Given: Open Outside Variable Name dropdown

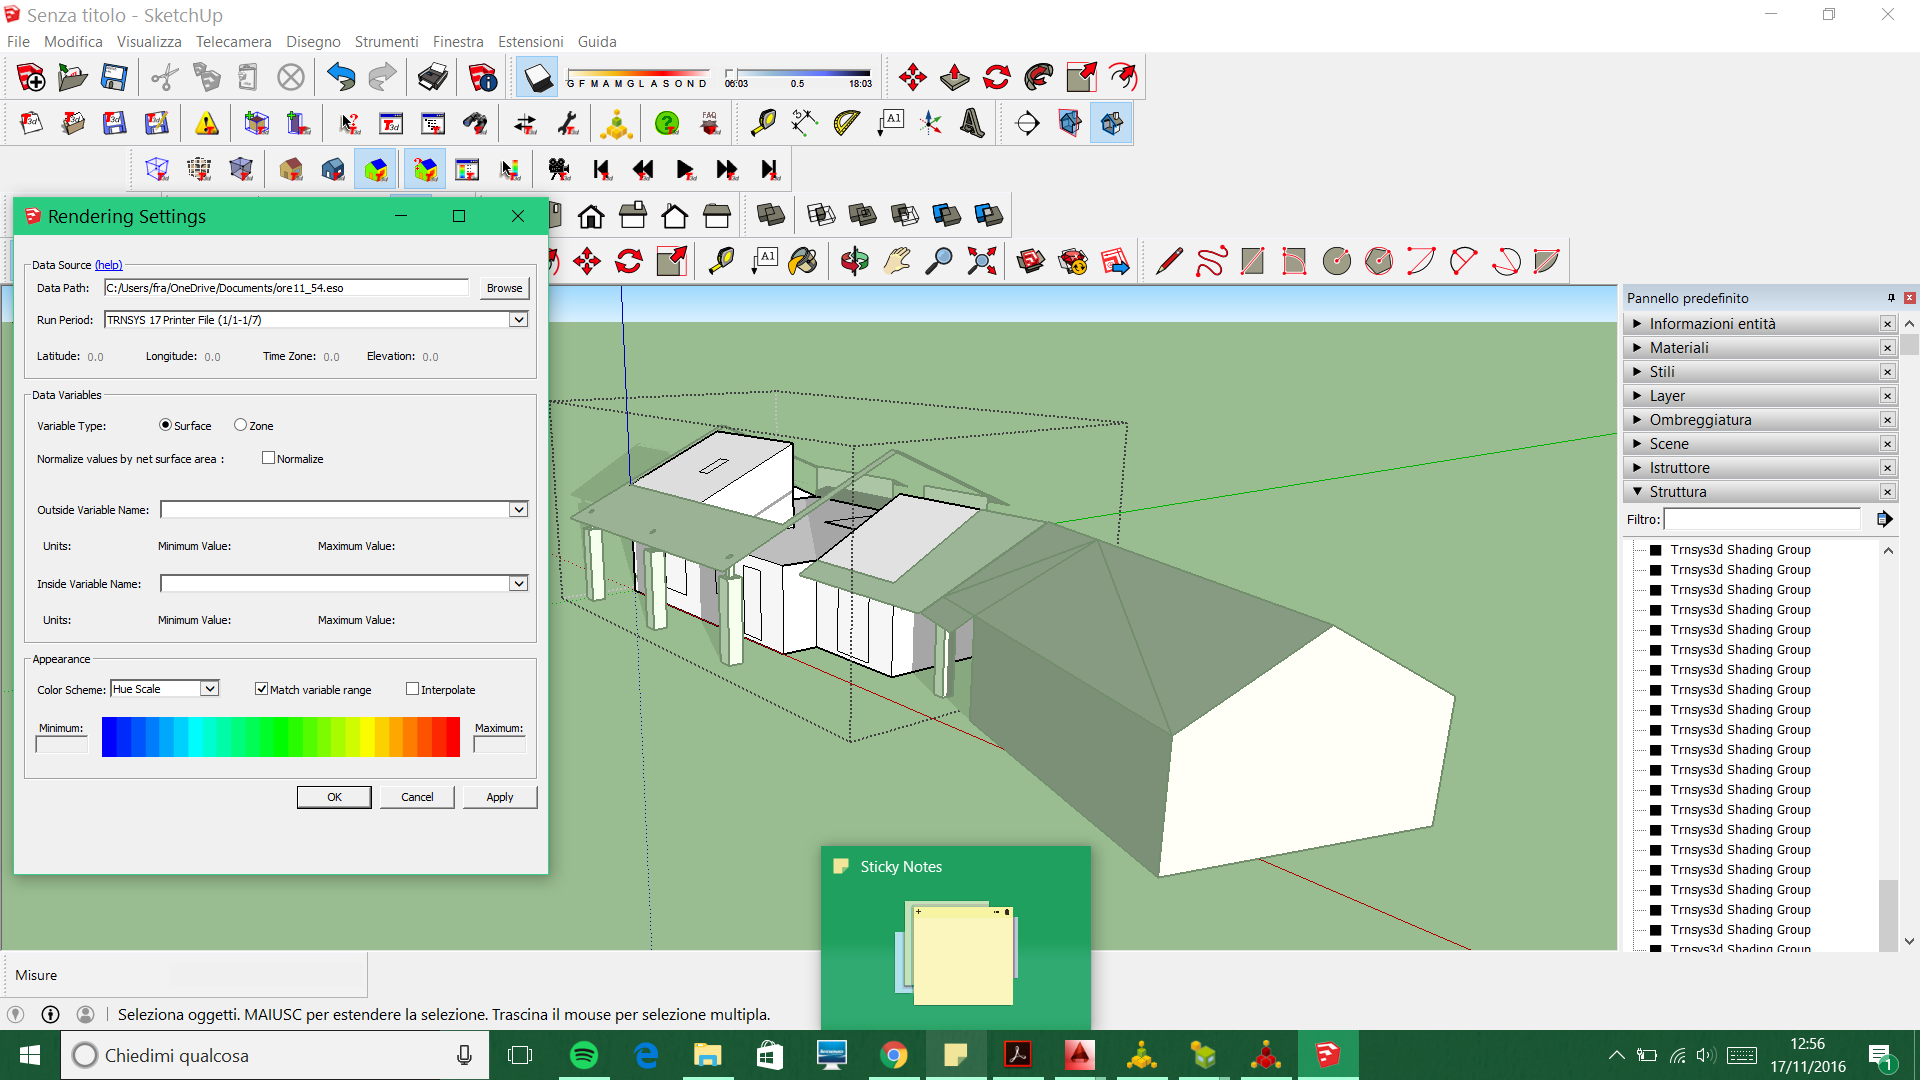Looking at the screenshot, I should (518, 510).
